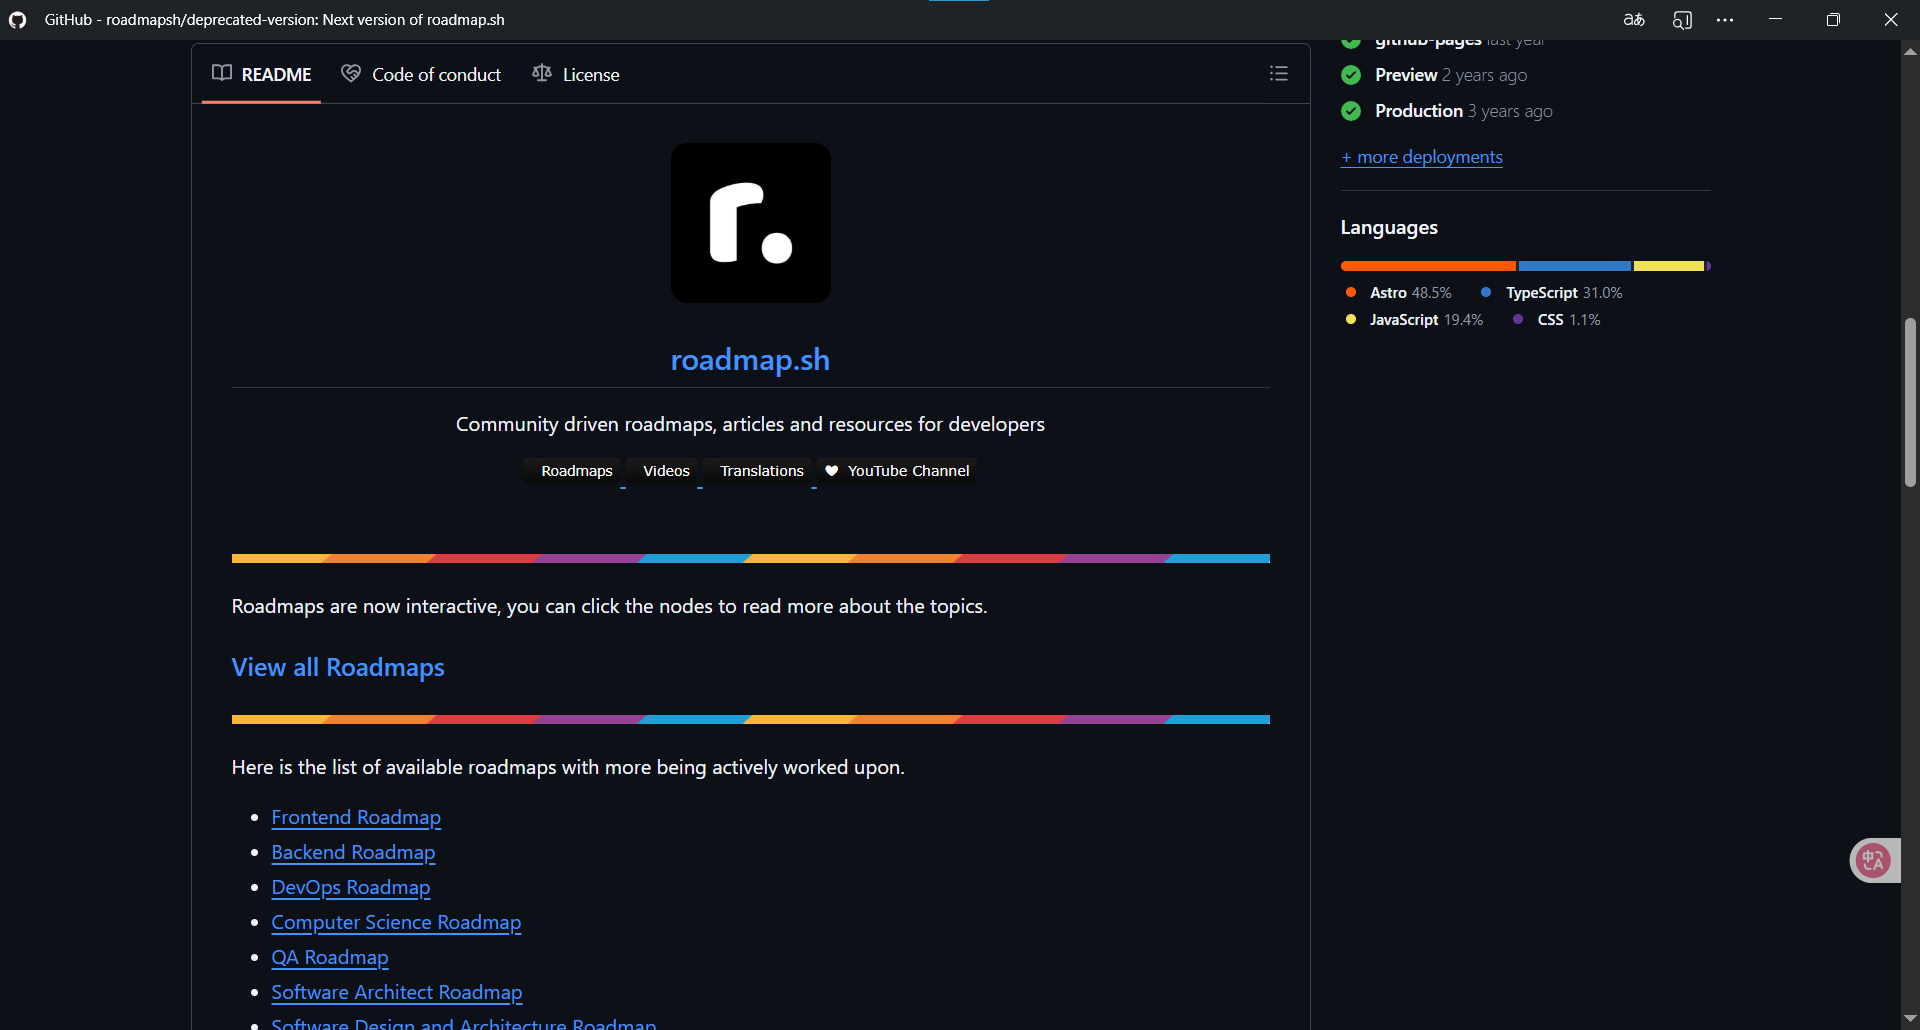Restore down the browser window
The width and height of the screenshot is (1920, 1030).
coord(1833,20)
